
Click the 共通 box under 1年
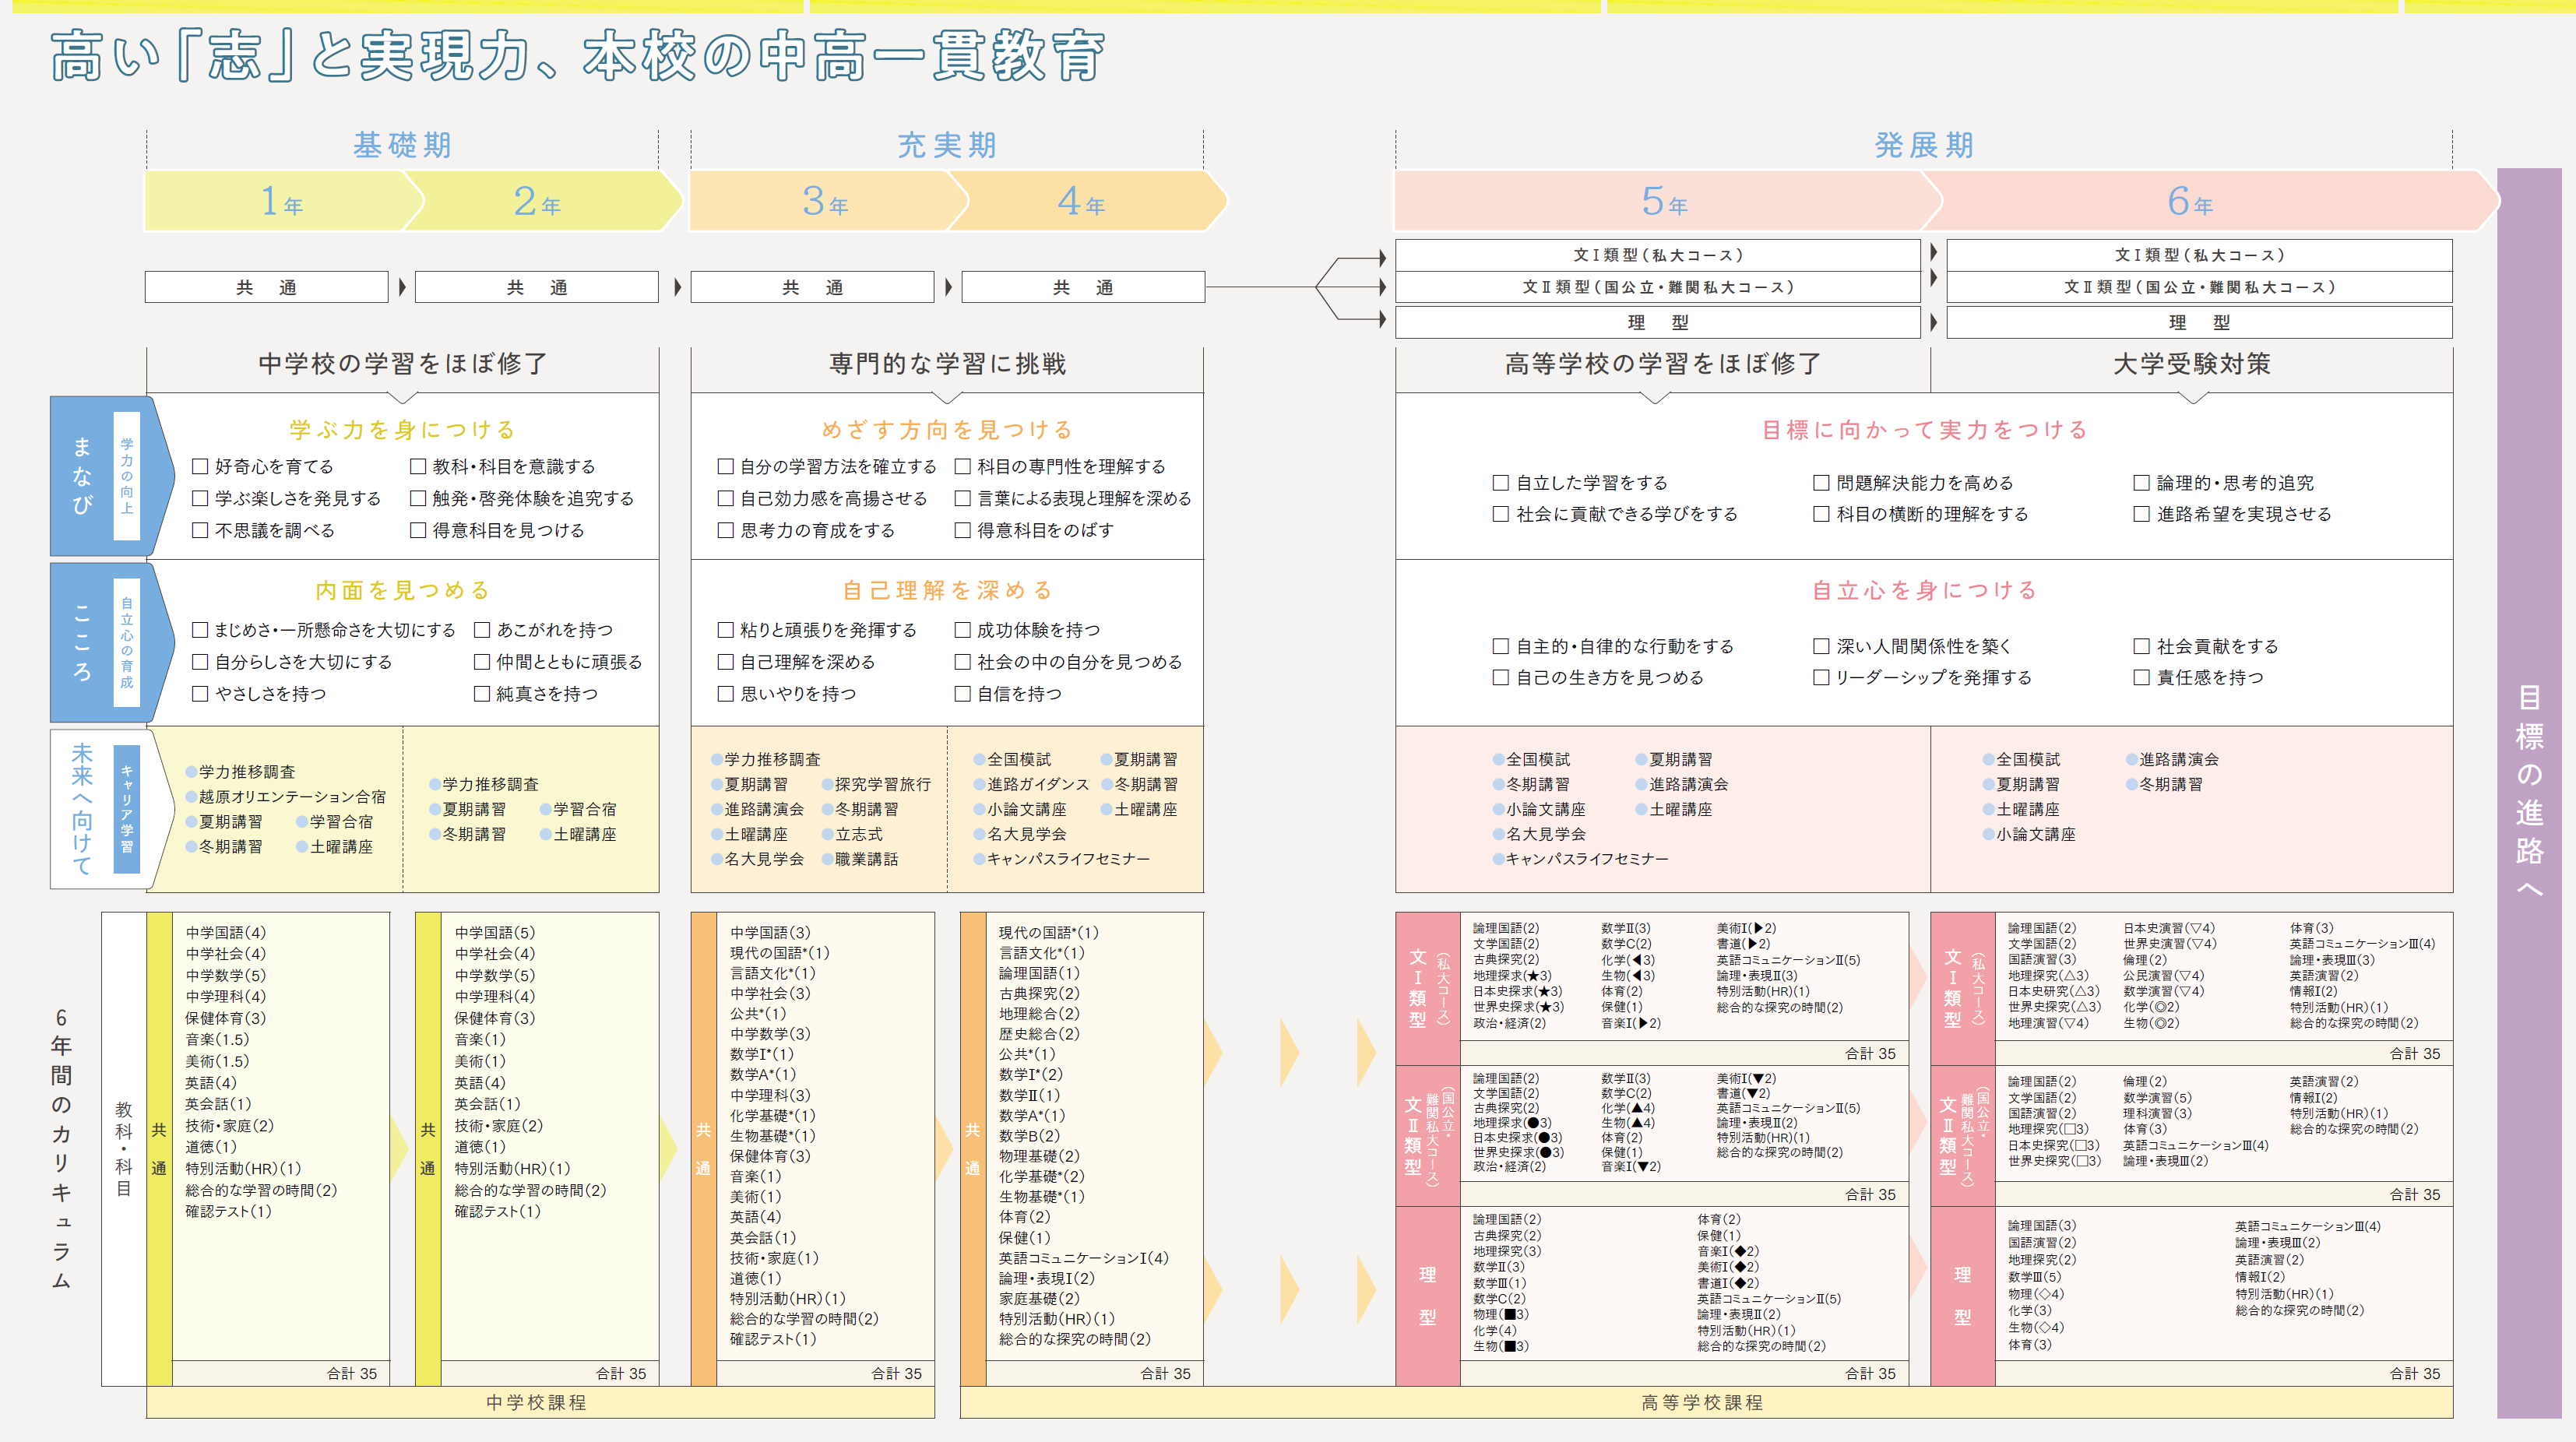(266, 288)
